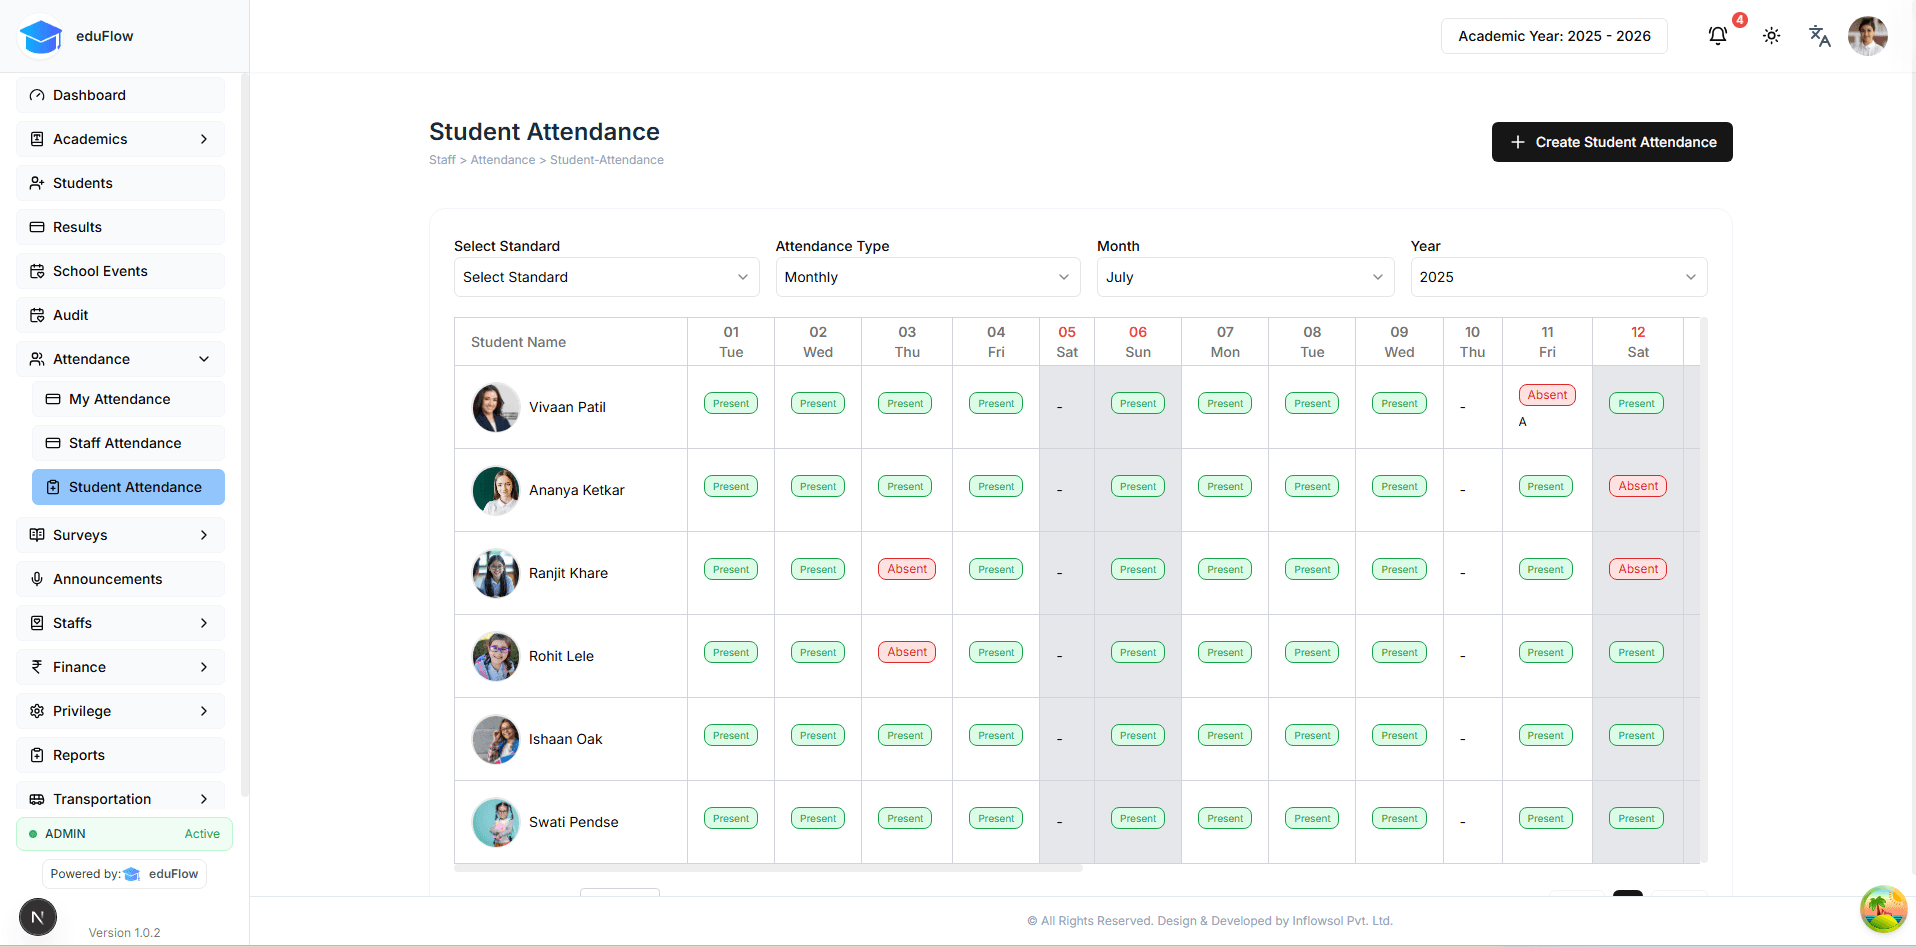Go to My Attendance menu item

click(120, 399)
